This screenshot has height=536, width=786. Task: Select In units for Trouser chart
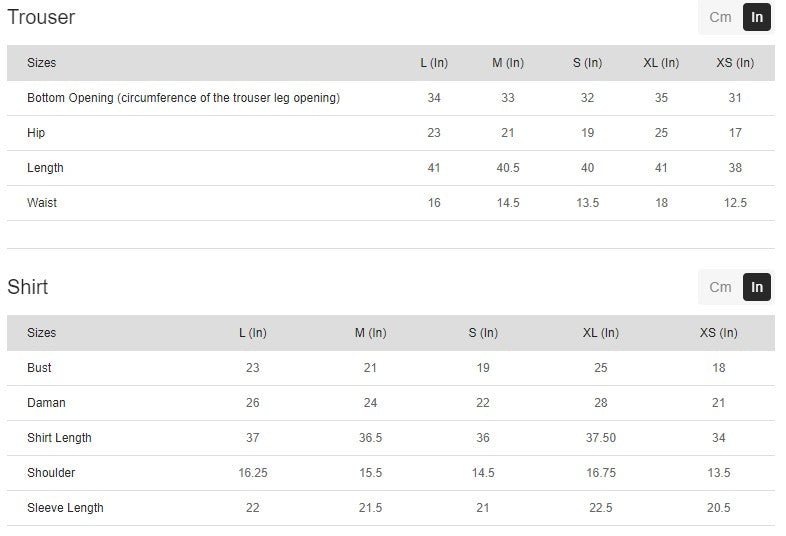pos(757,17)
